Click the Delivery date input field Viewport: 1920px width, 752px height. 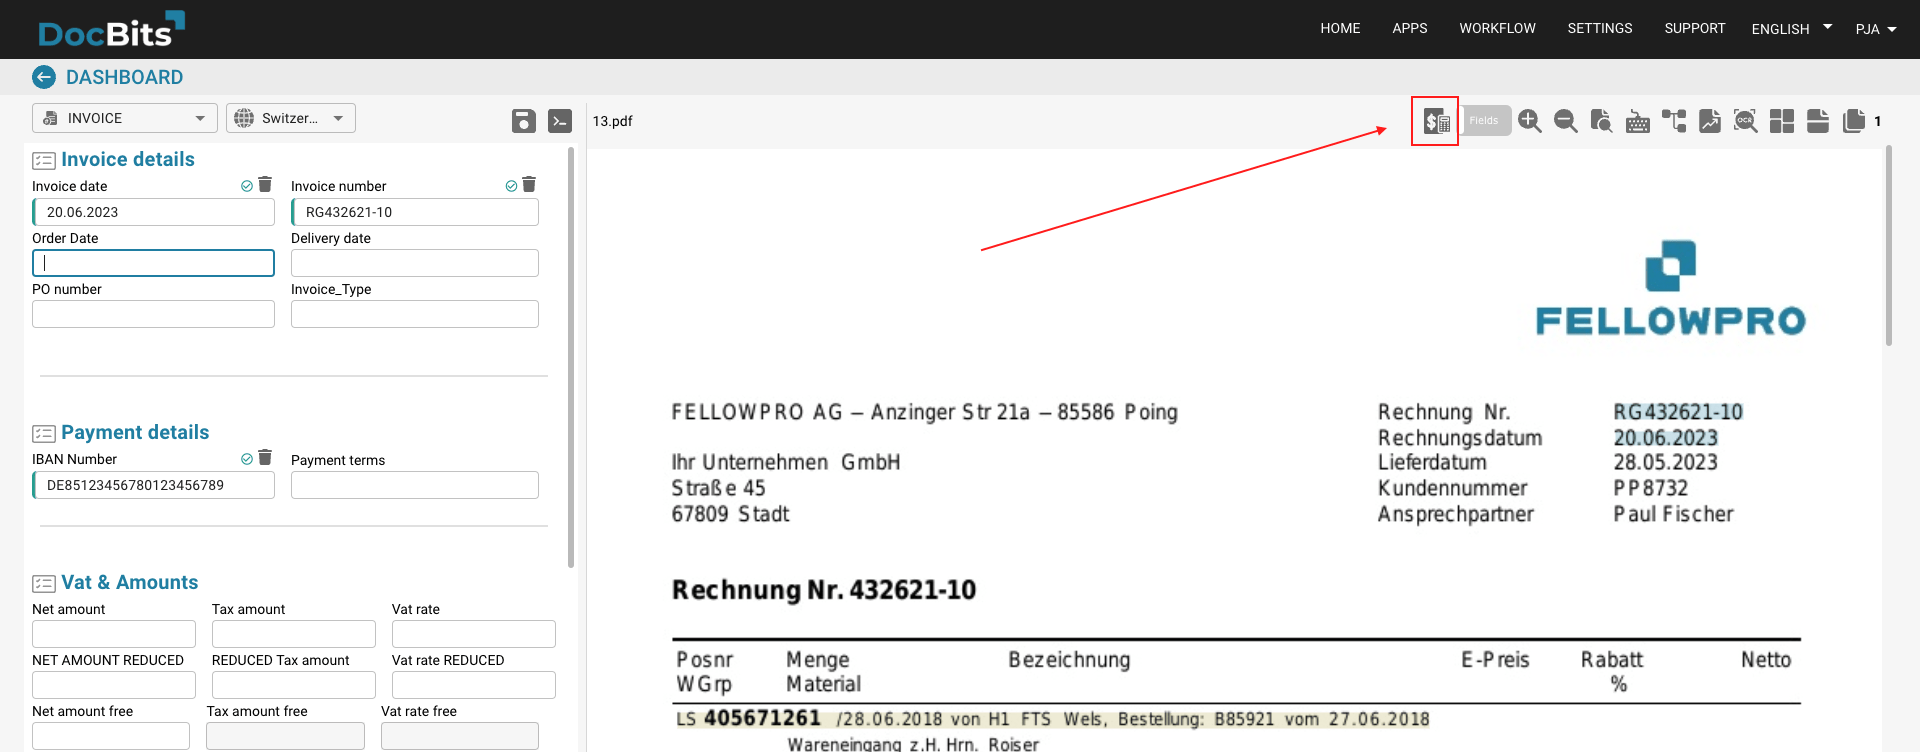(x=415, y=263)
